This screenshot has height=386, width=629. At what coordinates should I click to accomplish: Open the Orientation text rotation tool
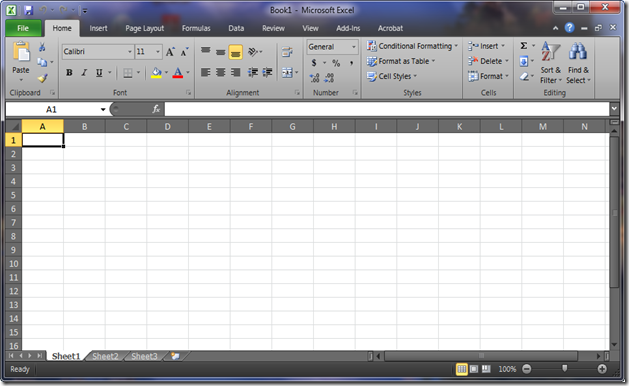(x=252, y=51)
